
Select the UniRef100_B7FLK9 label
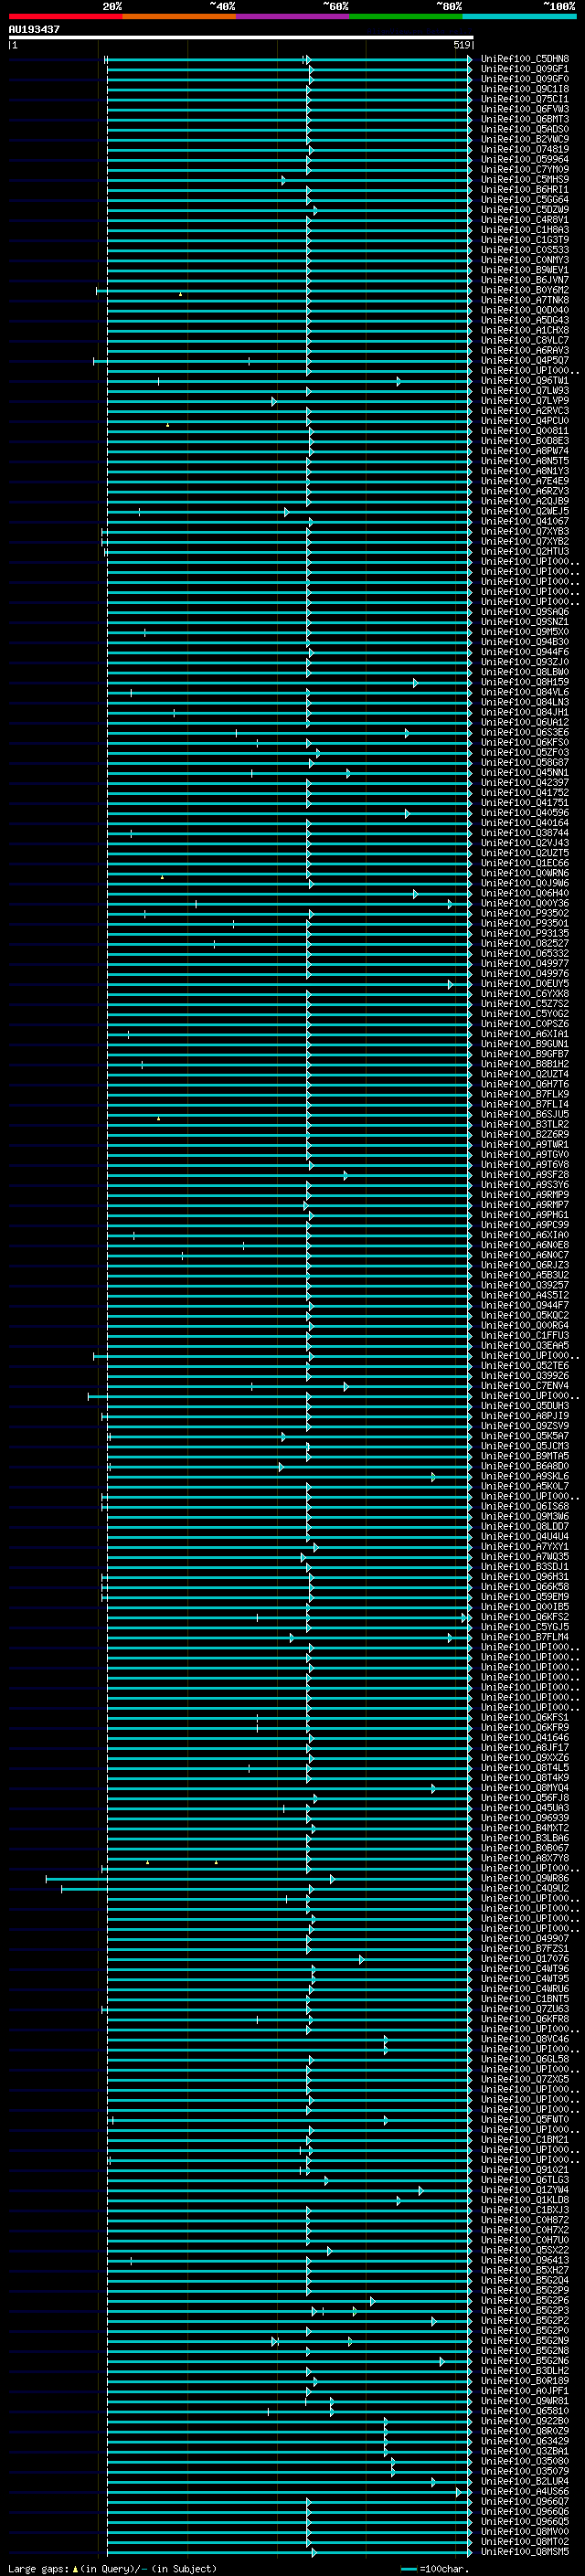(x=525, y=1094)
